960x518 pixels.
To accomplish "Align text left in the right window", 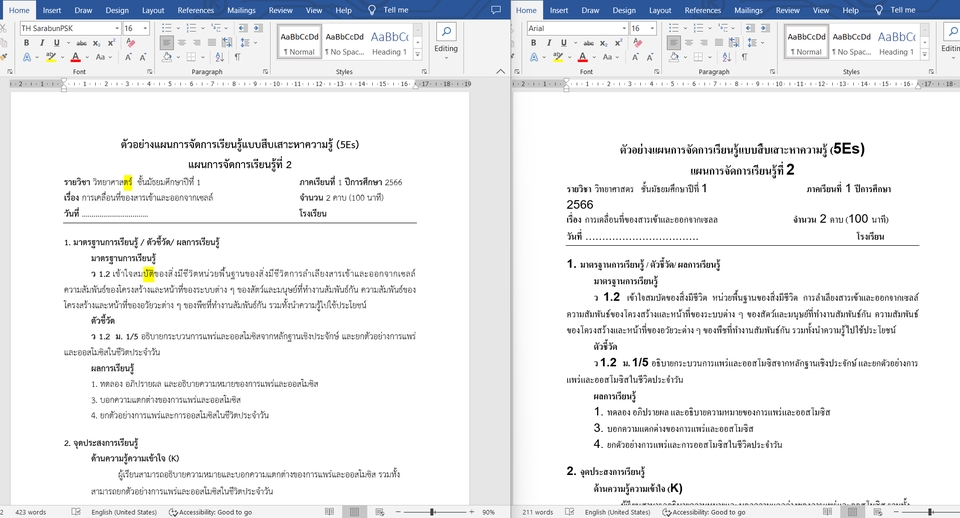I will [673, 43].
